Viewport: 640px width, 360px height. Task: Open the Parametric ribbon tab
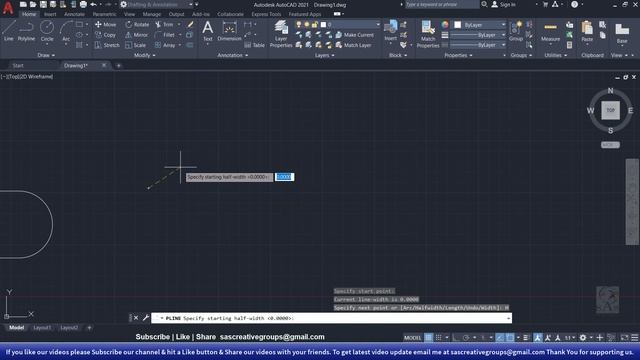[104, 14]
